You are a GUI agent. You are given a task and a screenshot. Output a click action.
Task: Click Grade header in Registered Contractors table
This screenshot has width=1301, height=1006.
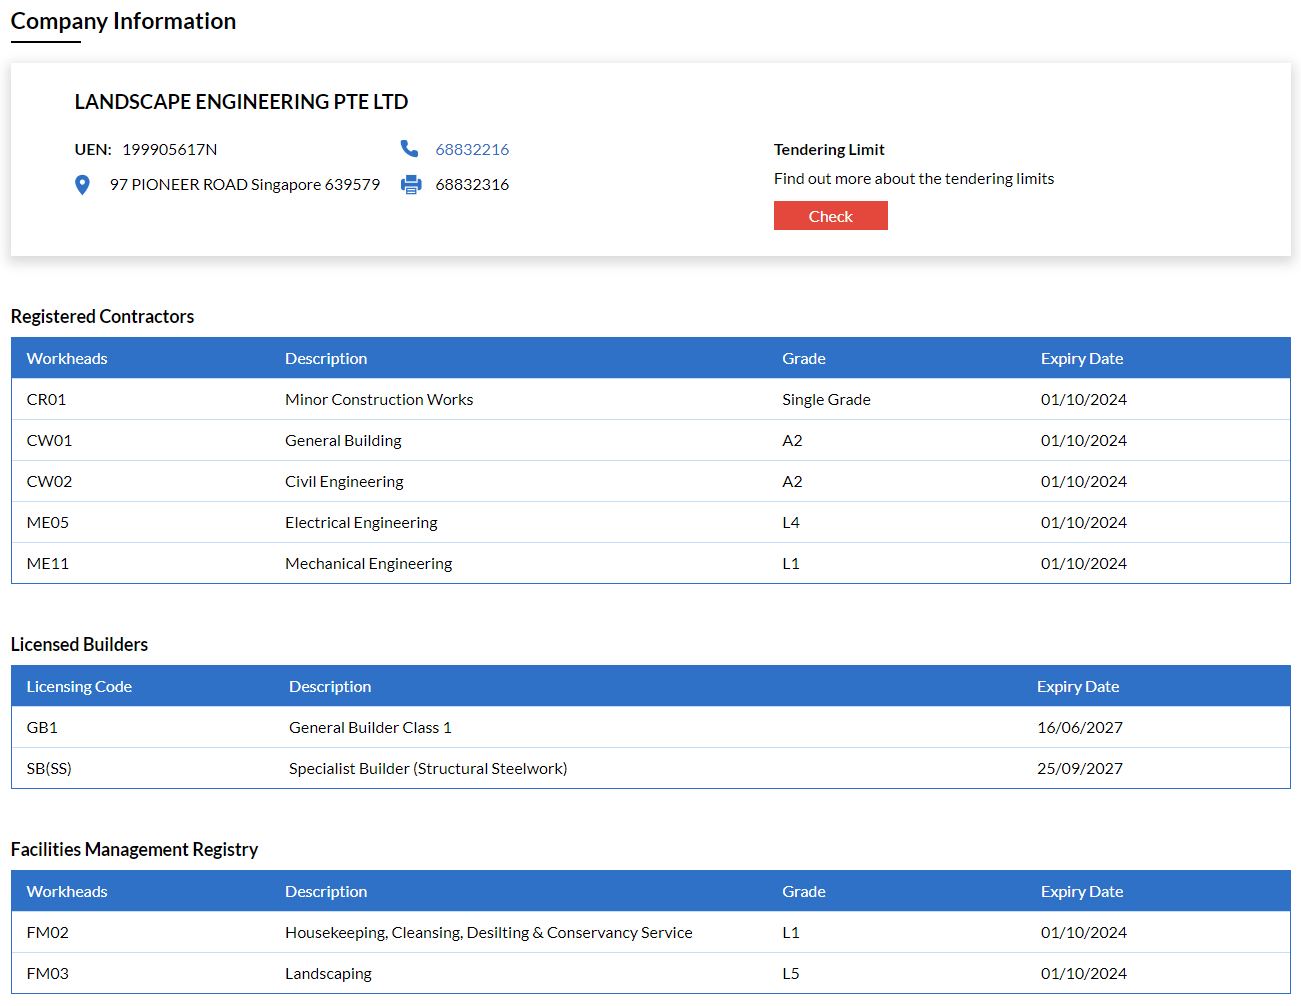pyautogui.click(x=803, y=359)
